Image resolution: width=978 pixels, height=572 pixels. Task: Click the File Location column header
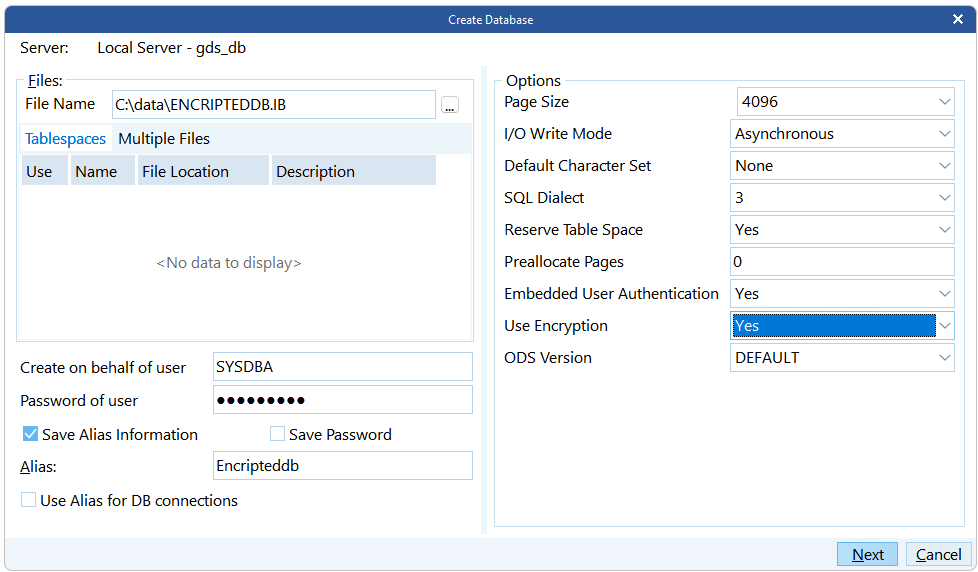203,171
